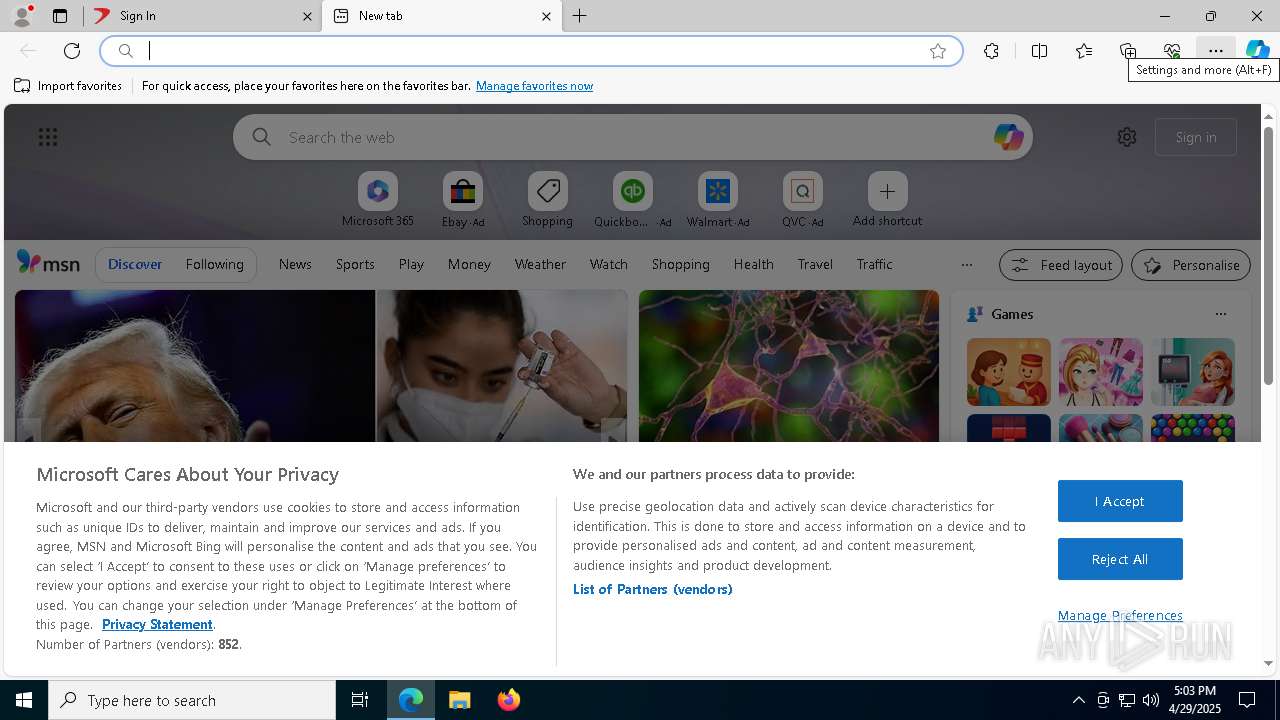This screenshot has height=720, width=1280.
Task: Open the Traffic category
Action: pos(874,264)
